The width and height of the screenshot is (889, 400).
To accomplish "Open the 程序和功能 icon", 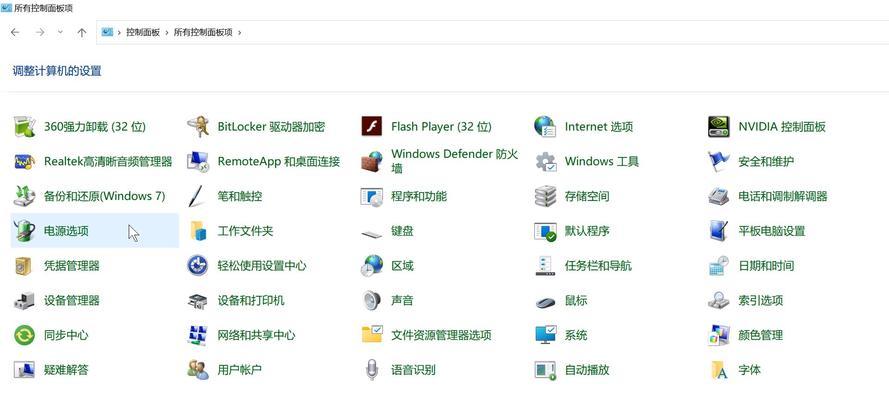I will coord(372,197).
